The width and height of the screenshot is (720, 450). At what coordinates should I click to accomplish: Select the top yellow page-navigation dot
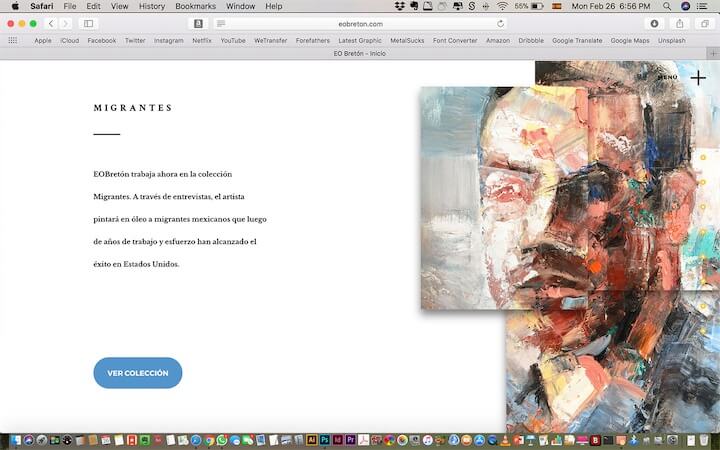pos(703,157)
